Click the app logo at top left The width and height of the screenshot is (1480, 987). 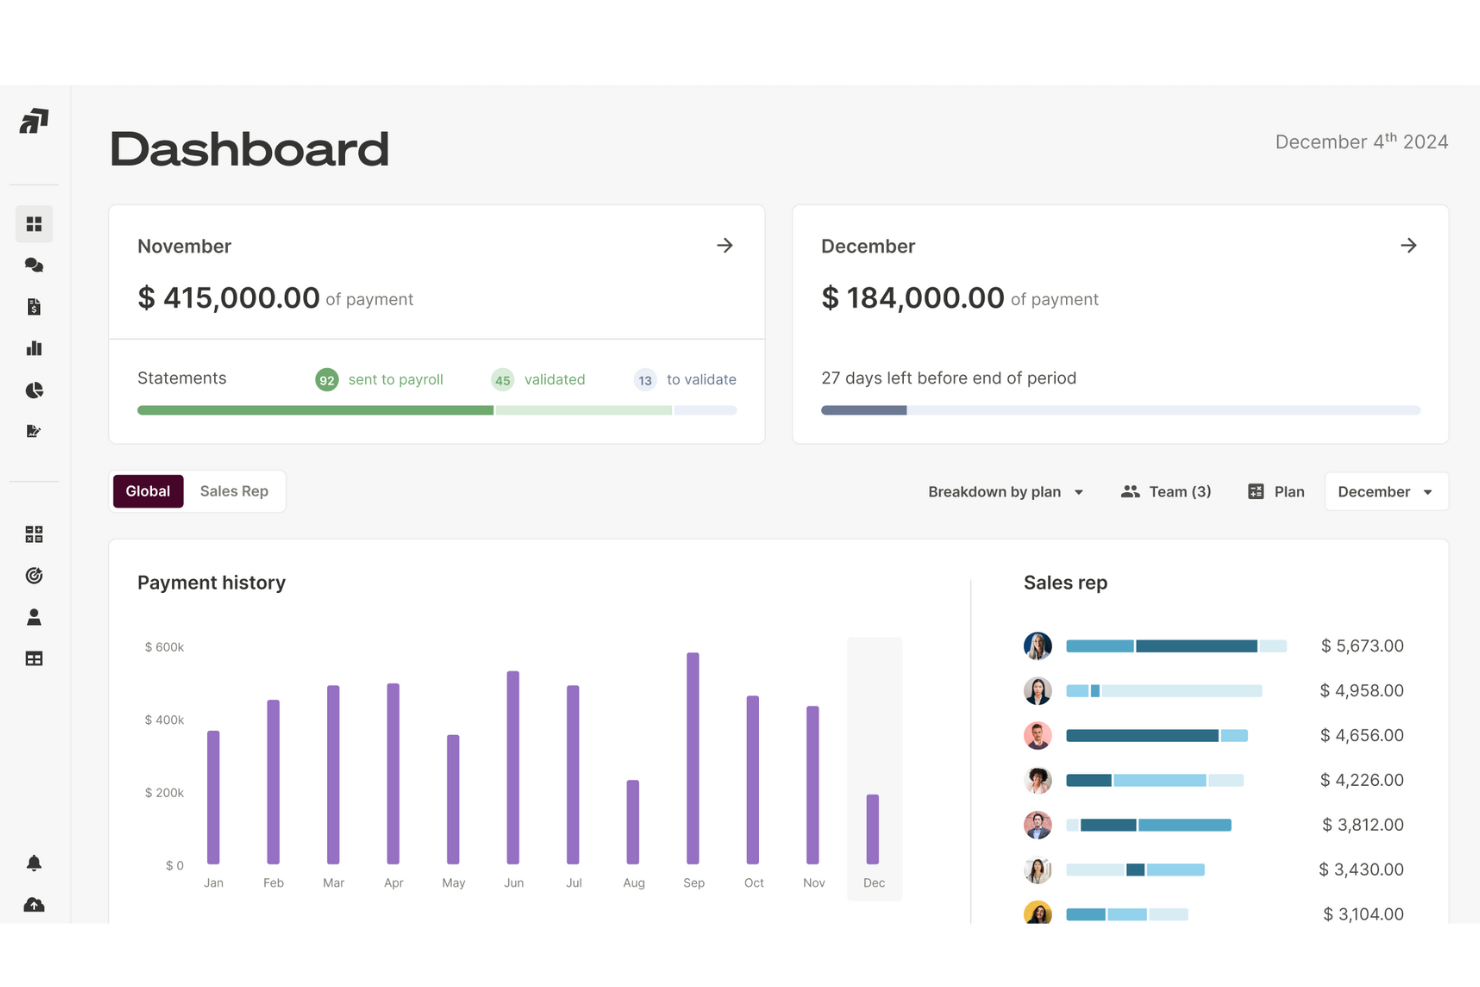click(x=34, y=121)
